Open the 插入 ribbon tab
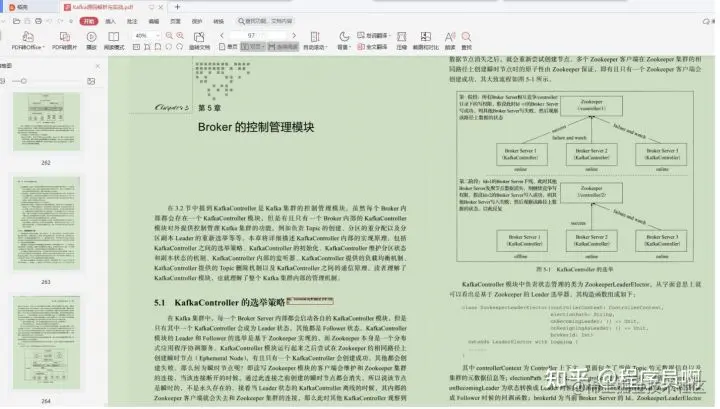The image size is (720, 409). pos(110,21)
